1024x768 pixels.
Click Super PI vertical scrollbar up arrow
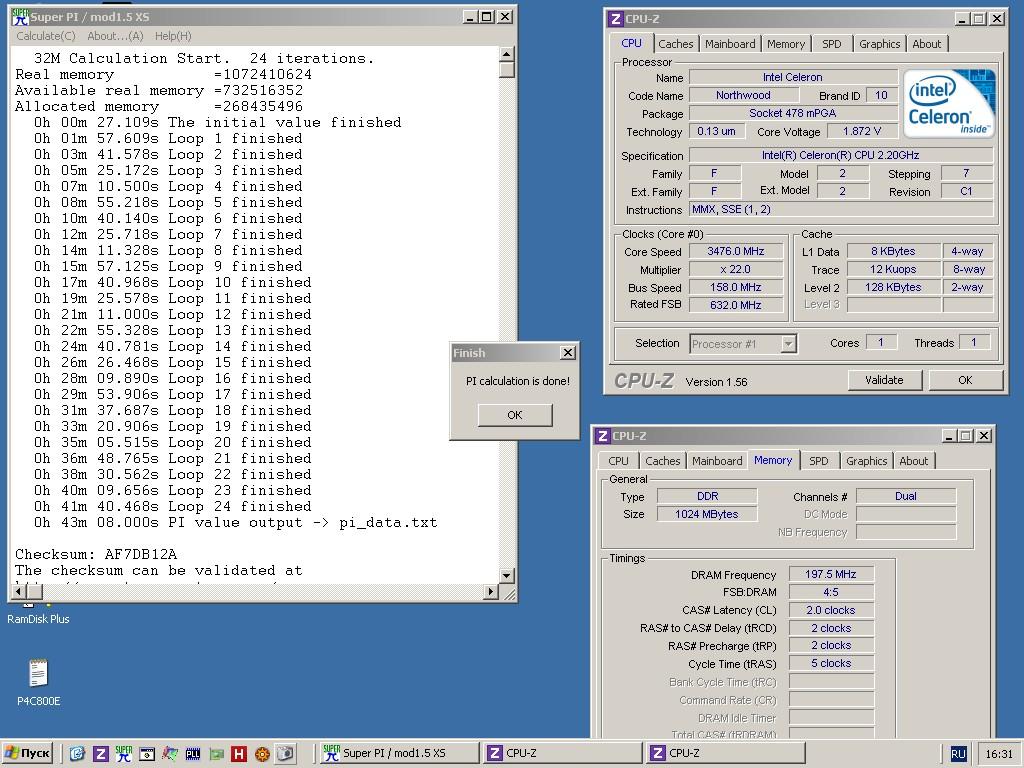coord(507,54)
